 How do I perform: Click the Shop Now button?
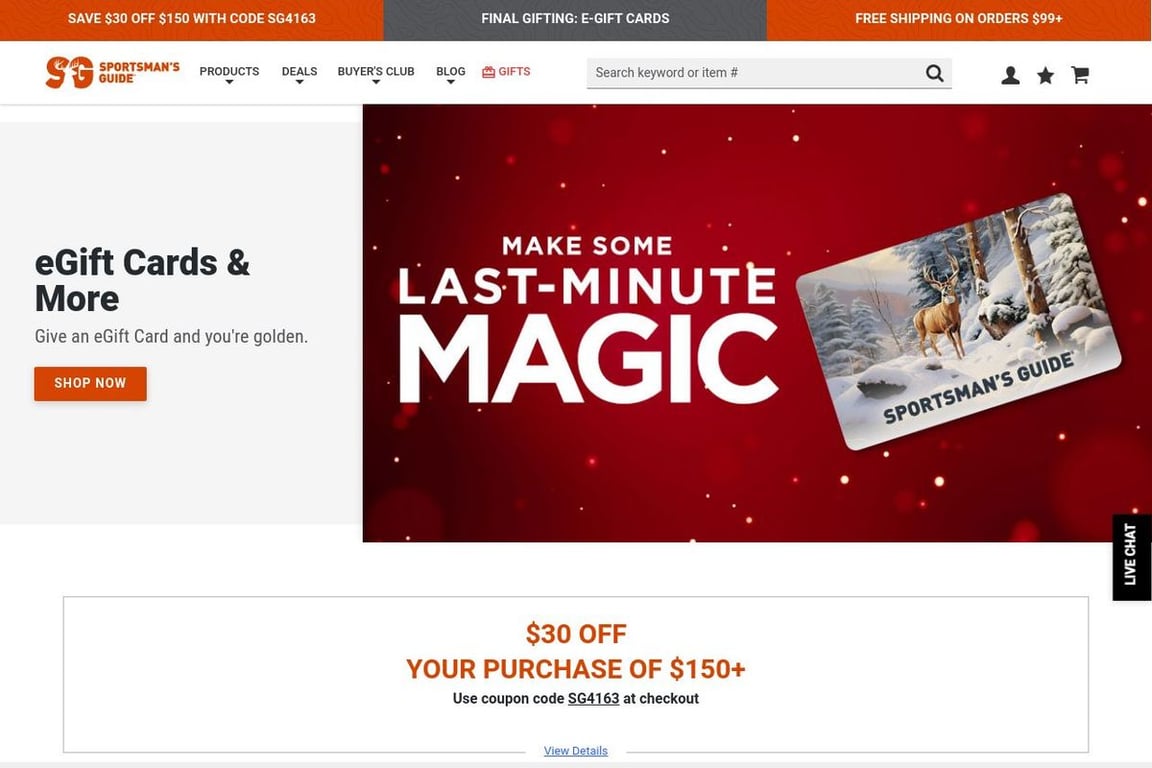coord(90,384)
